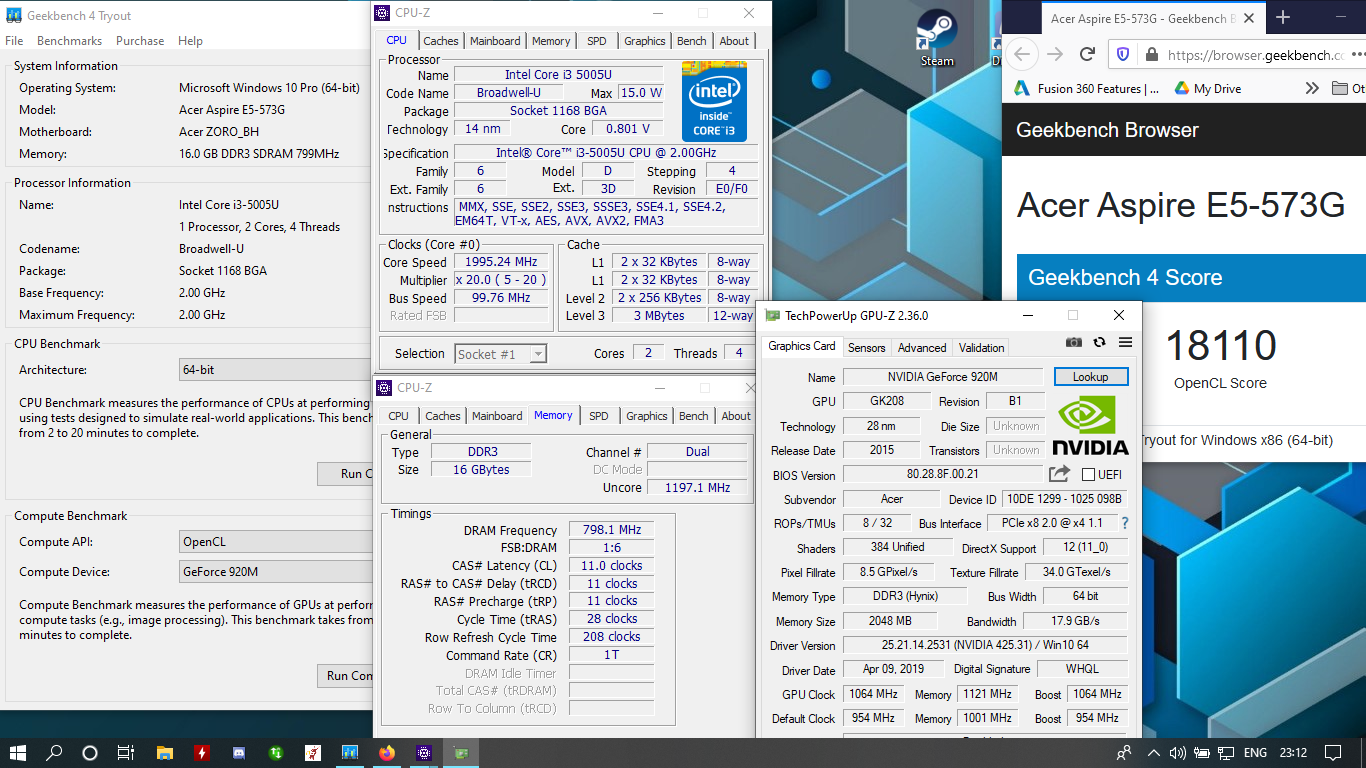
Task: Click the GPU-Z Lookup button
Action: [1090, 377]
